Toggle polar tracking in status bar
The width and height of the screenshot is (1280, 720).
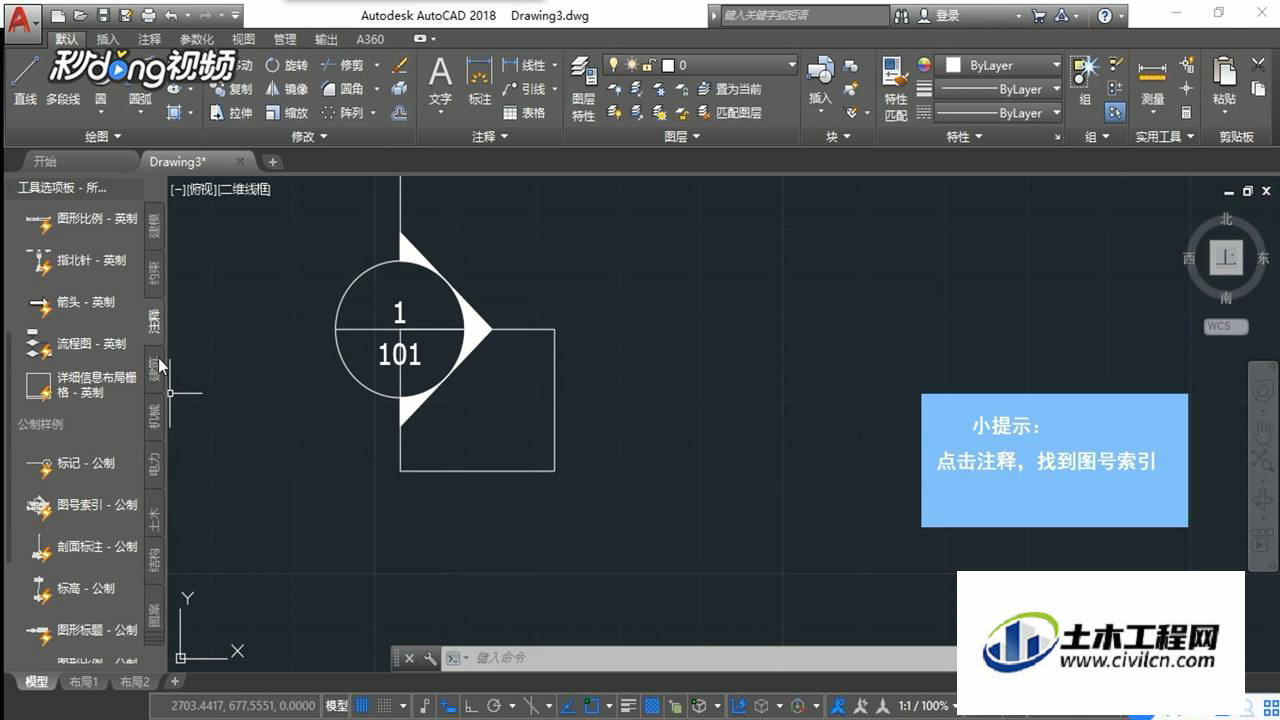pos(494,706)
